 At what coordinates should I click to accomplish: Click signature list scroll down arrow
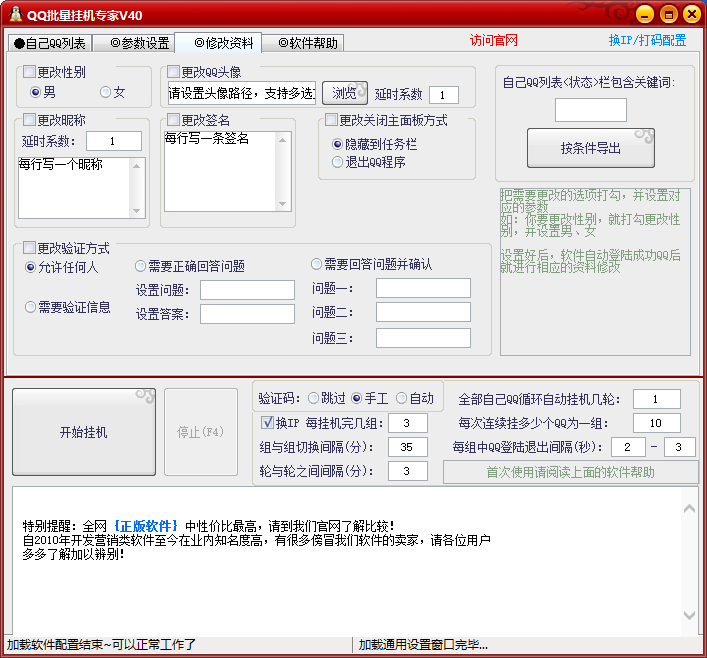(x=283, y=204)
